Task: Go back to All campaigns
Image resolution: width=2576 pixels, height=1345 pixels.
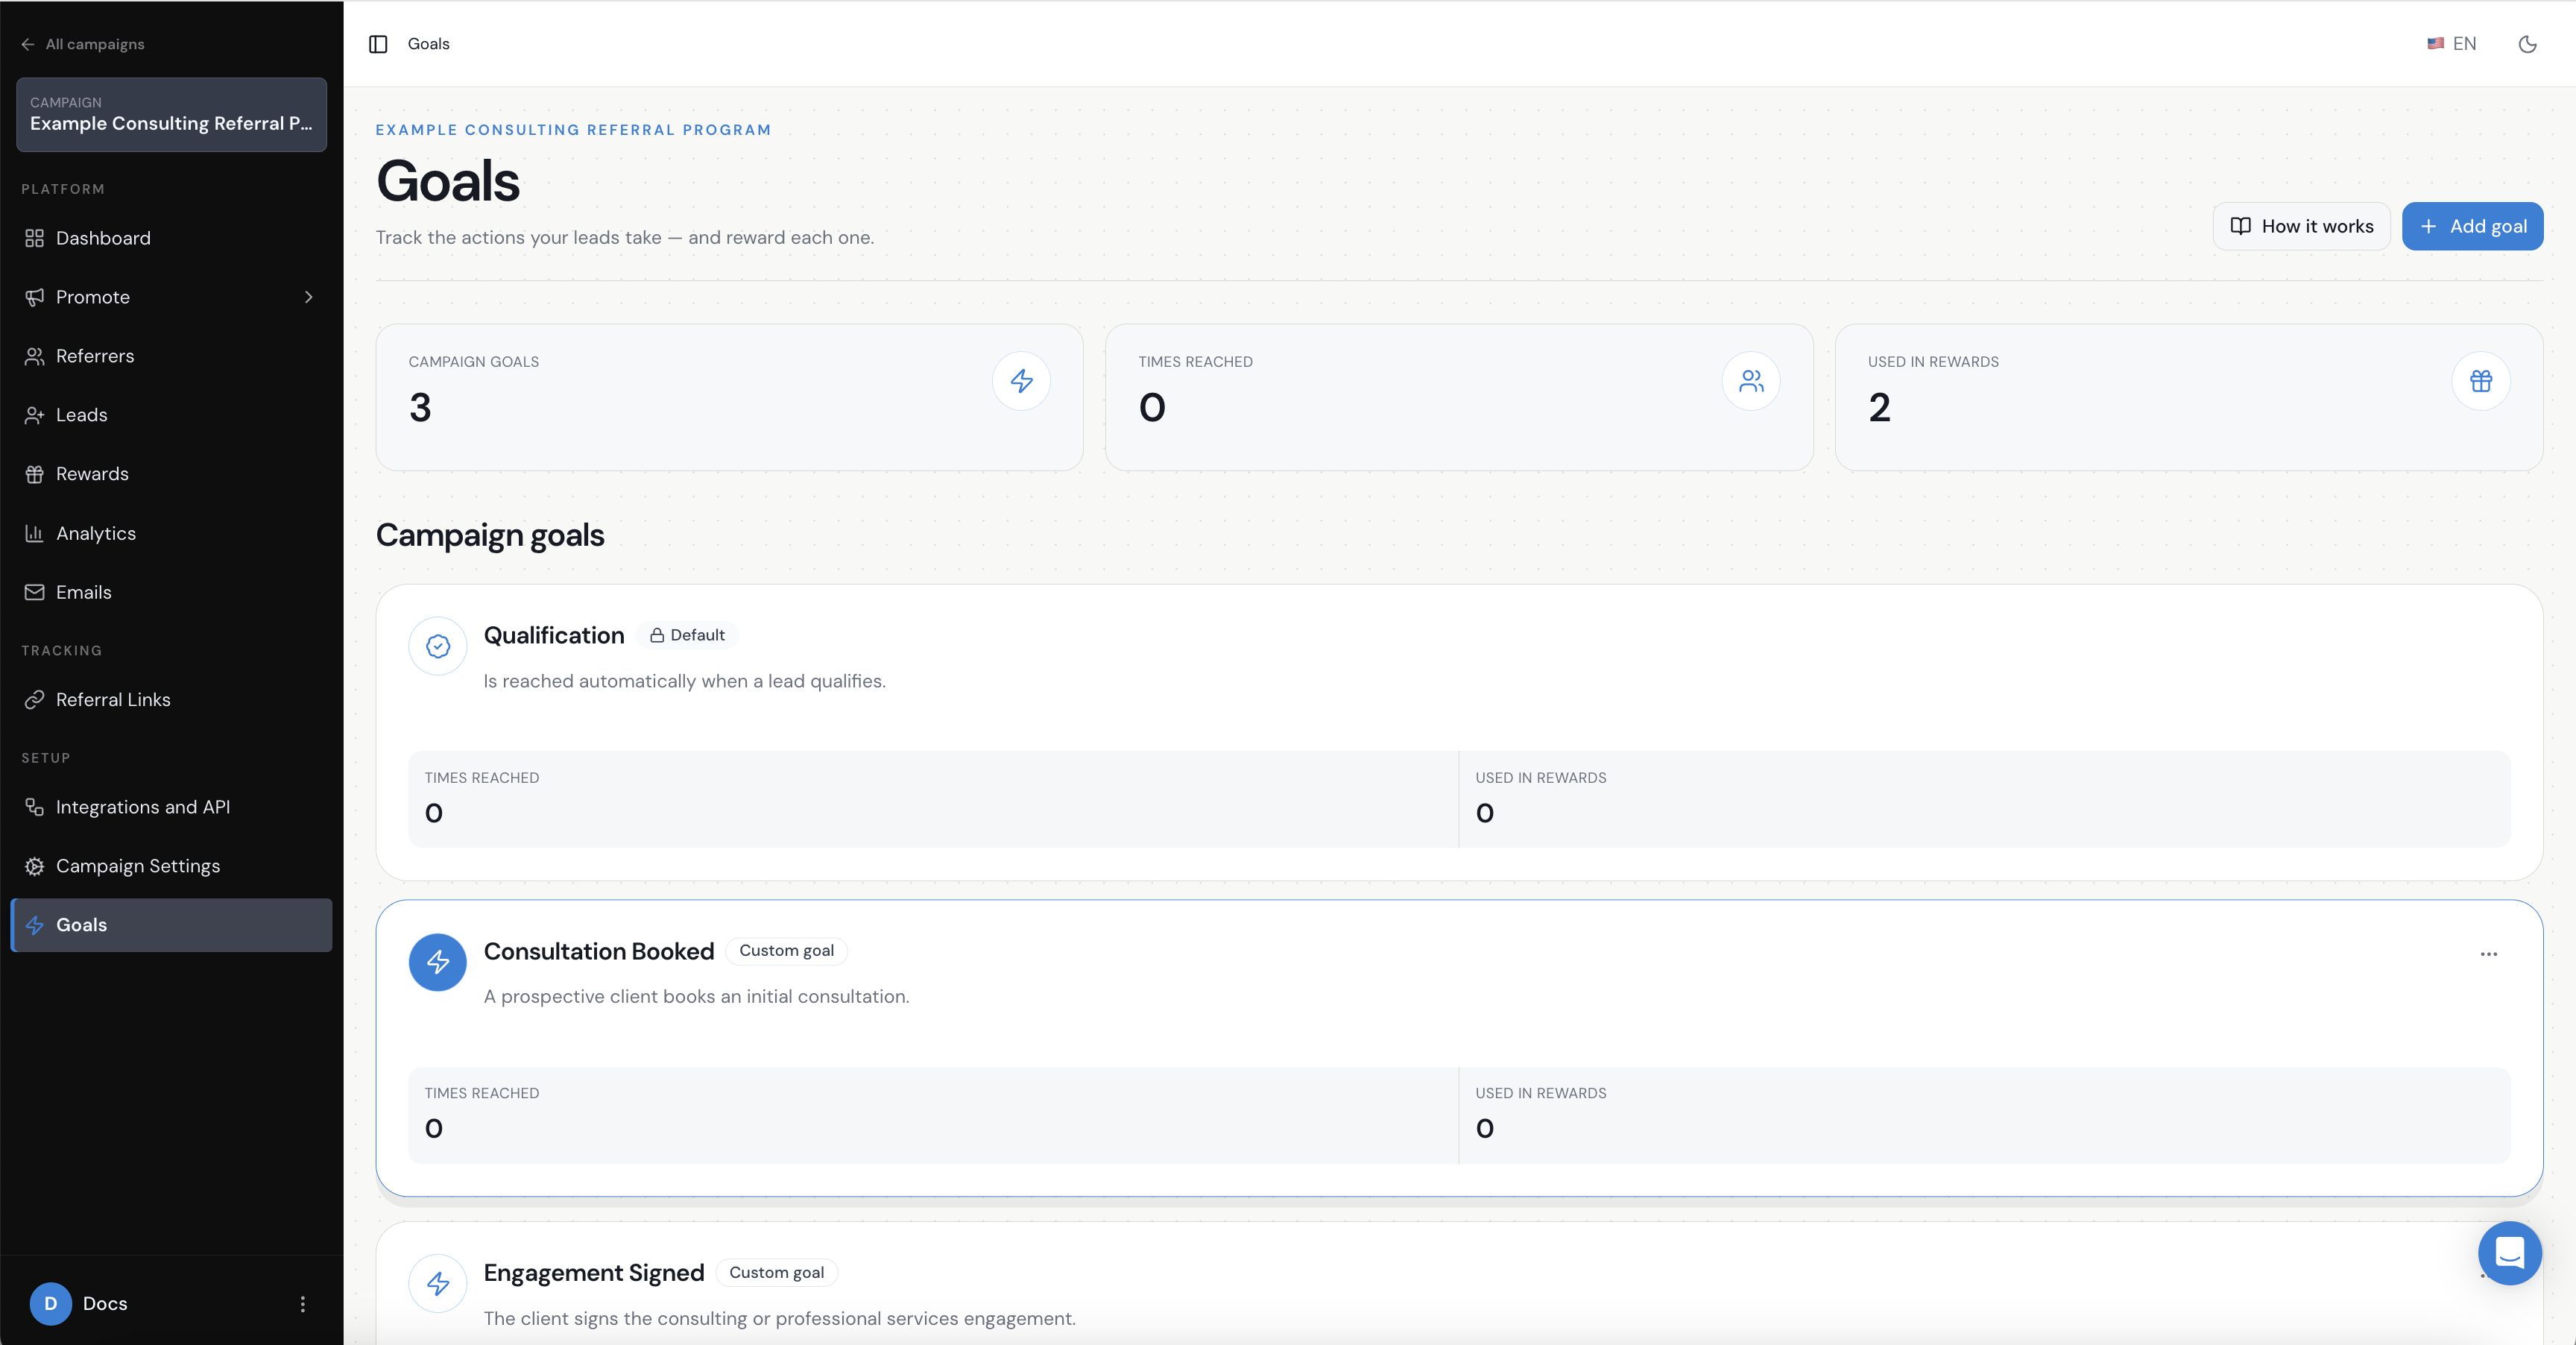Action: click(83, 44)
